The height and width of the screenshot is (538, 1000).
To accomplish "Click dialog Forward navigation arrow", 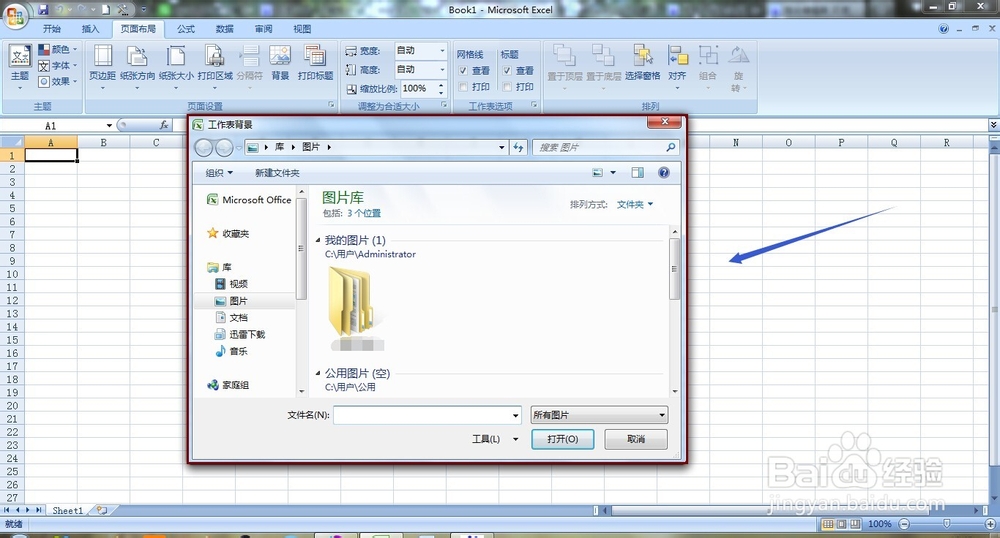I will click(x=224, y=148).
